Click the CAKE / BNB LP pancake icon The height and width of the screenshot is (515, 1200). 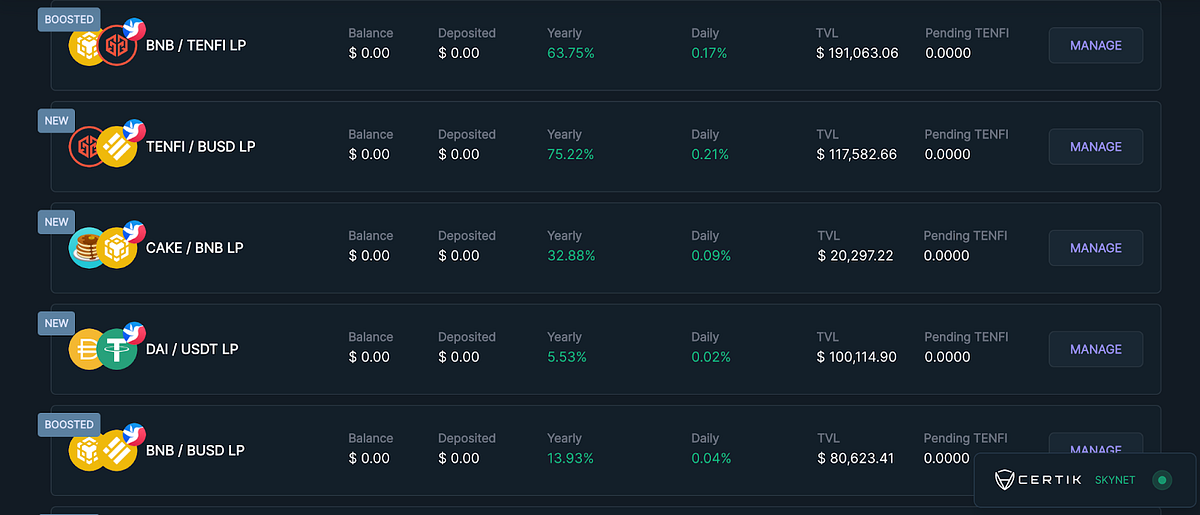(x=87, y=248)
